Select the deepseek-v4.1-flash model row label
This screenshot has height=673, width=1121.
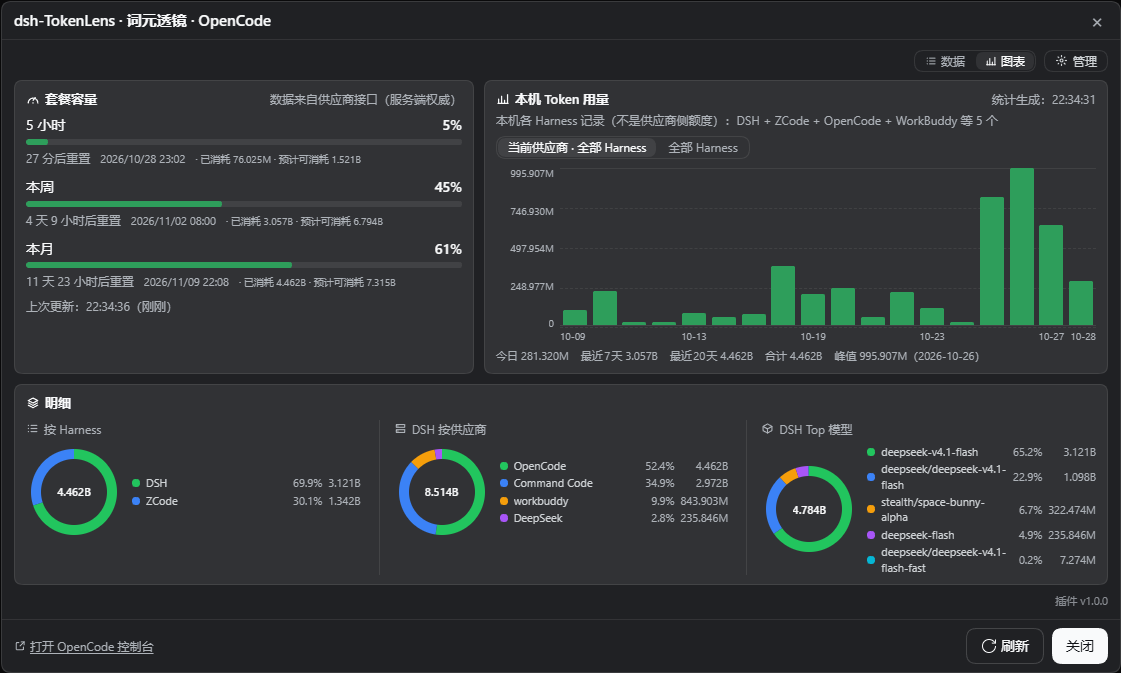coord(929,452)
